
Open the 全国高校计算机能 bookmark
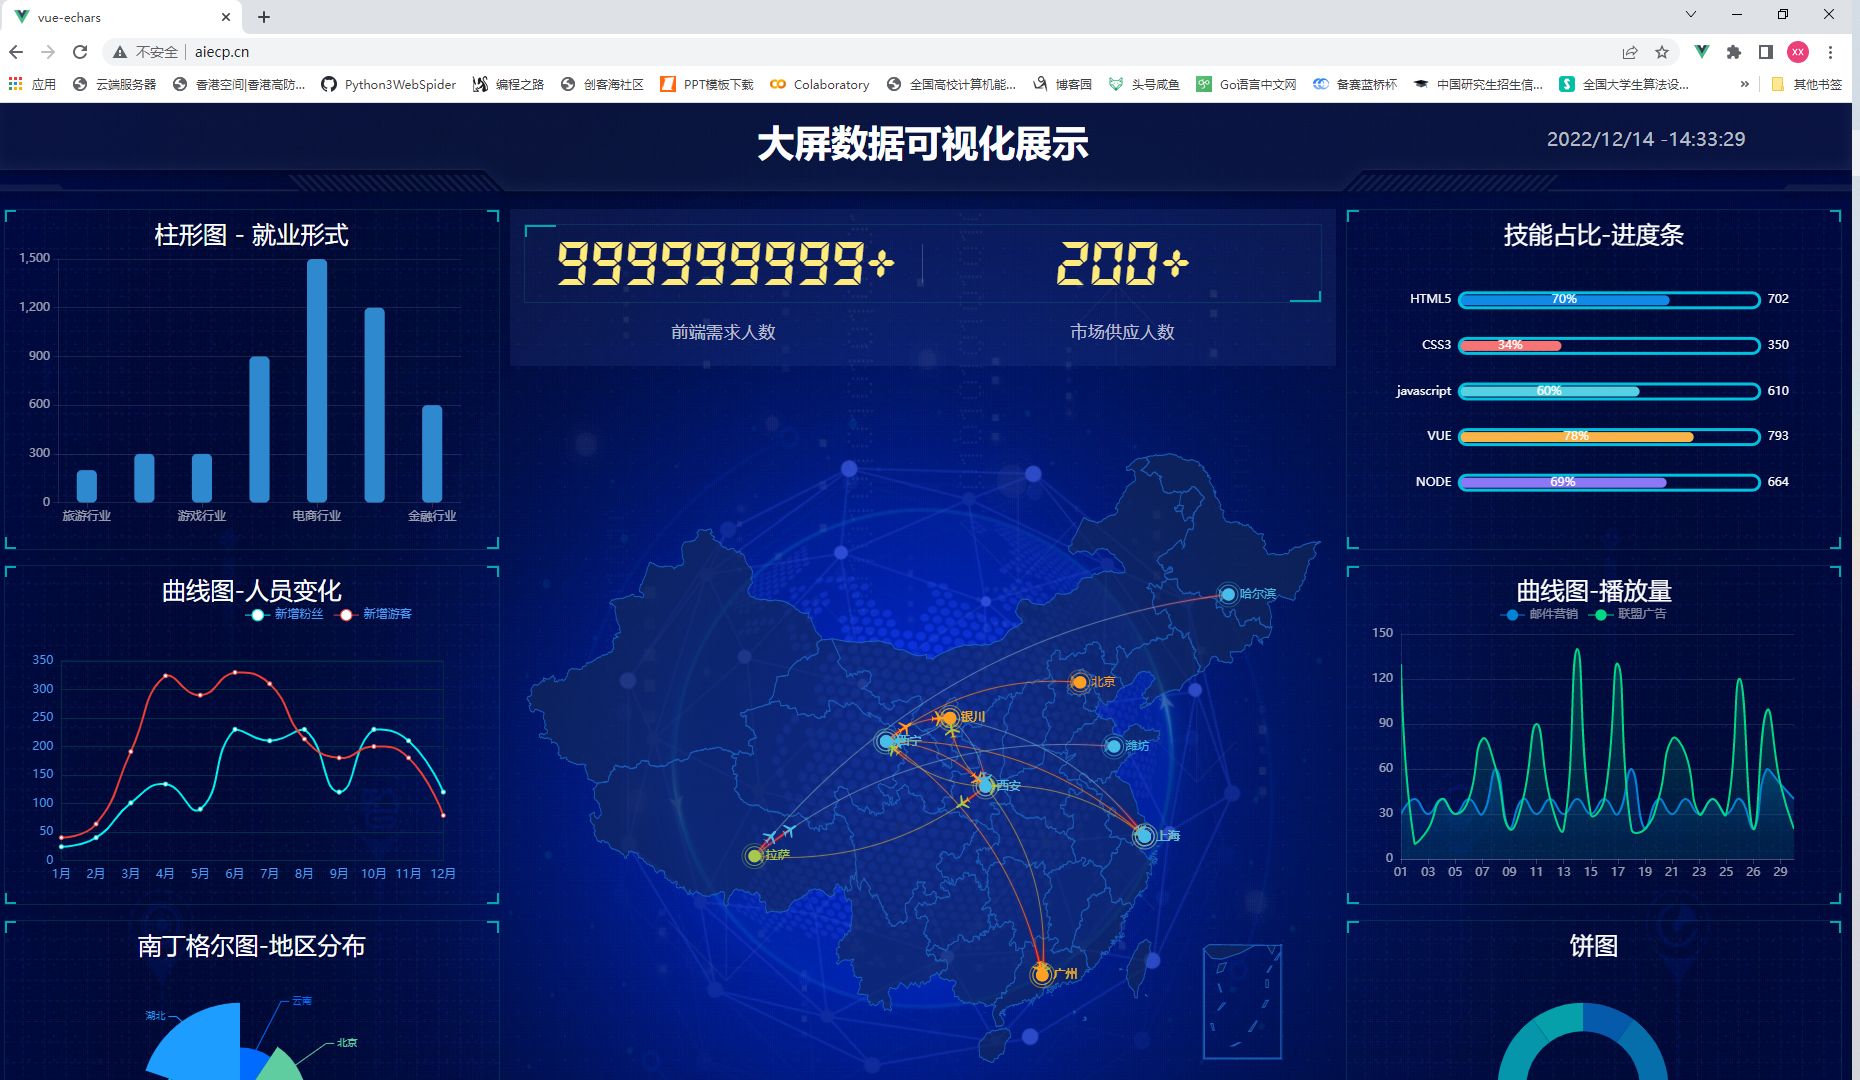[x=951, y=84]
